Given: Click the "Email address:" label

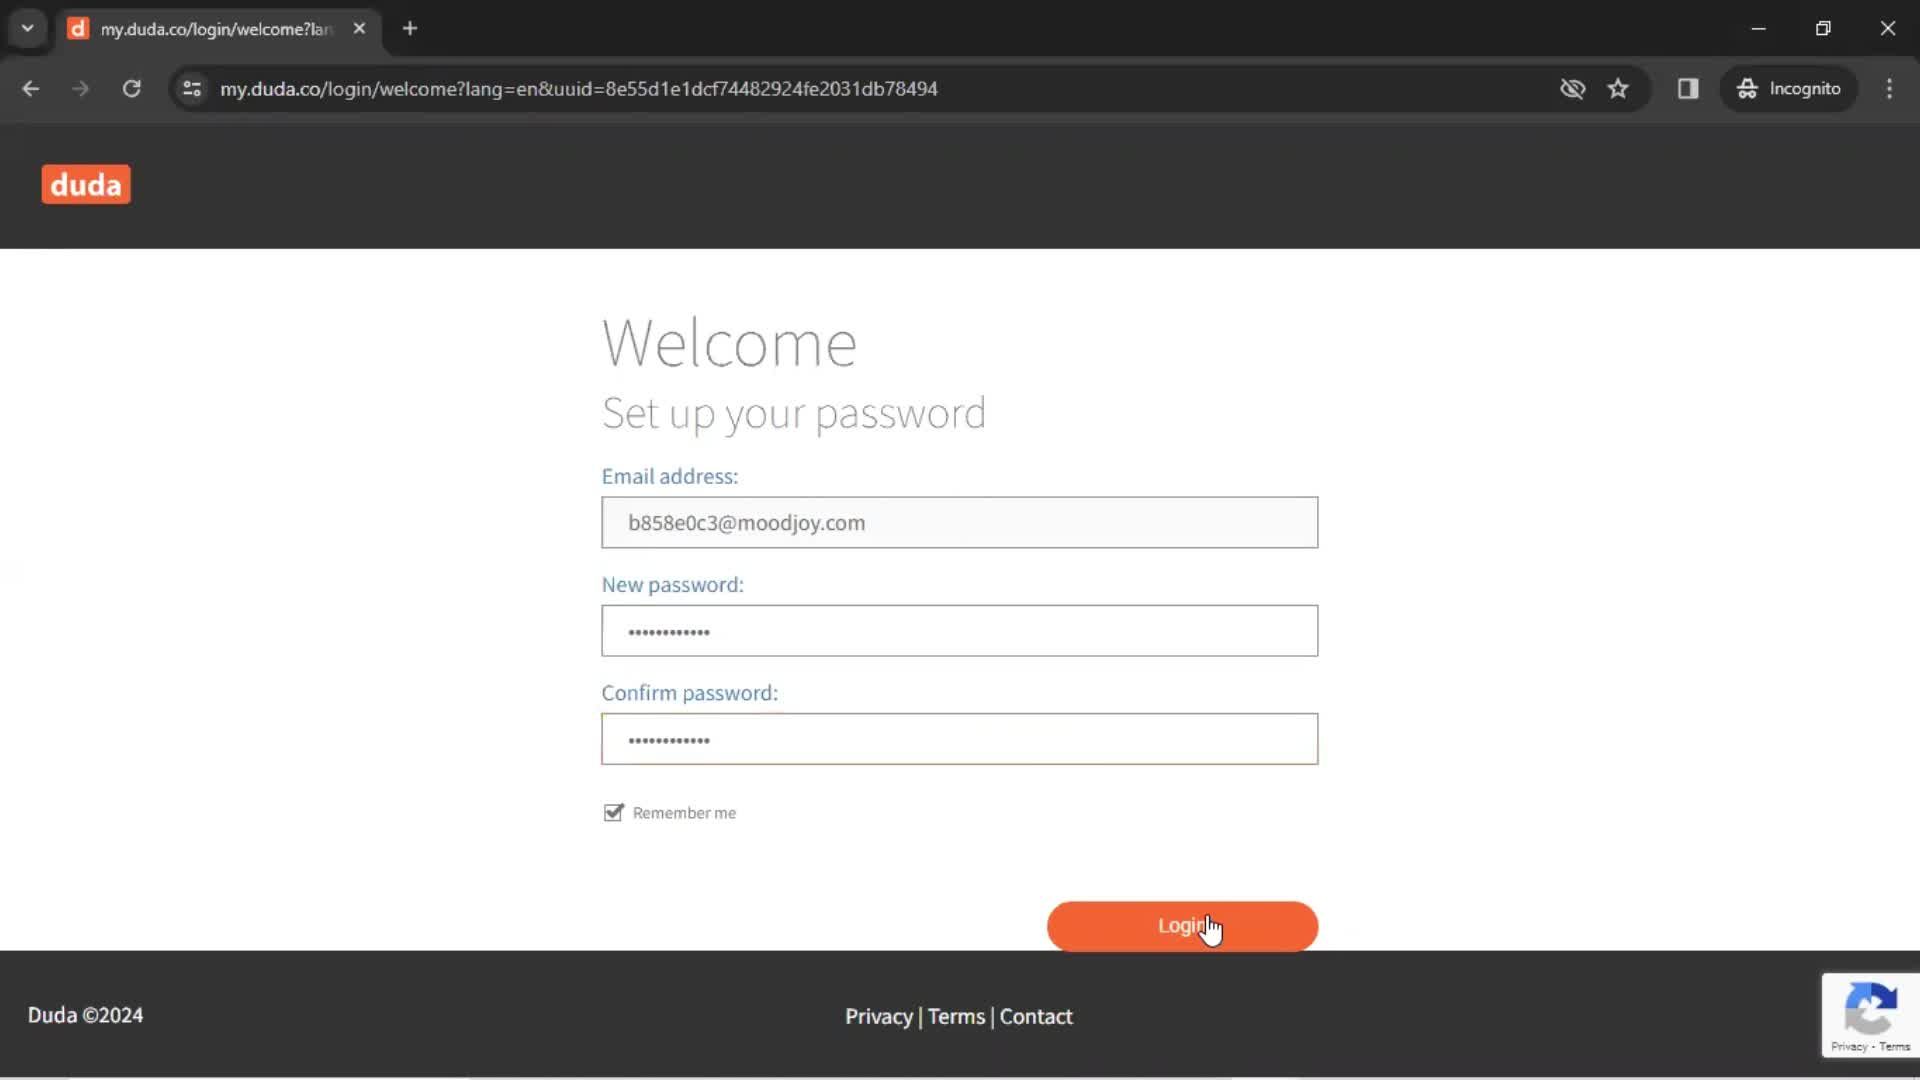Looking at the screenshot, I should click(x=670, y=477).
